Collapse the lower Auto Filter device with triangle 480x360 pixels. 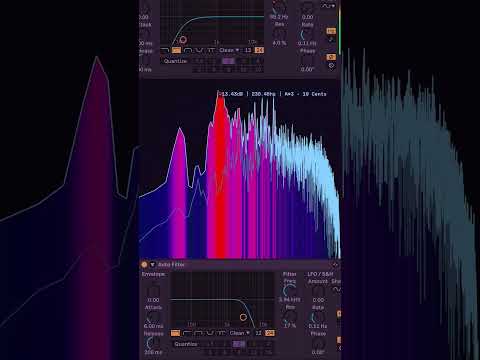point(152,265)
